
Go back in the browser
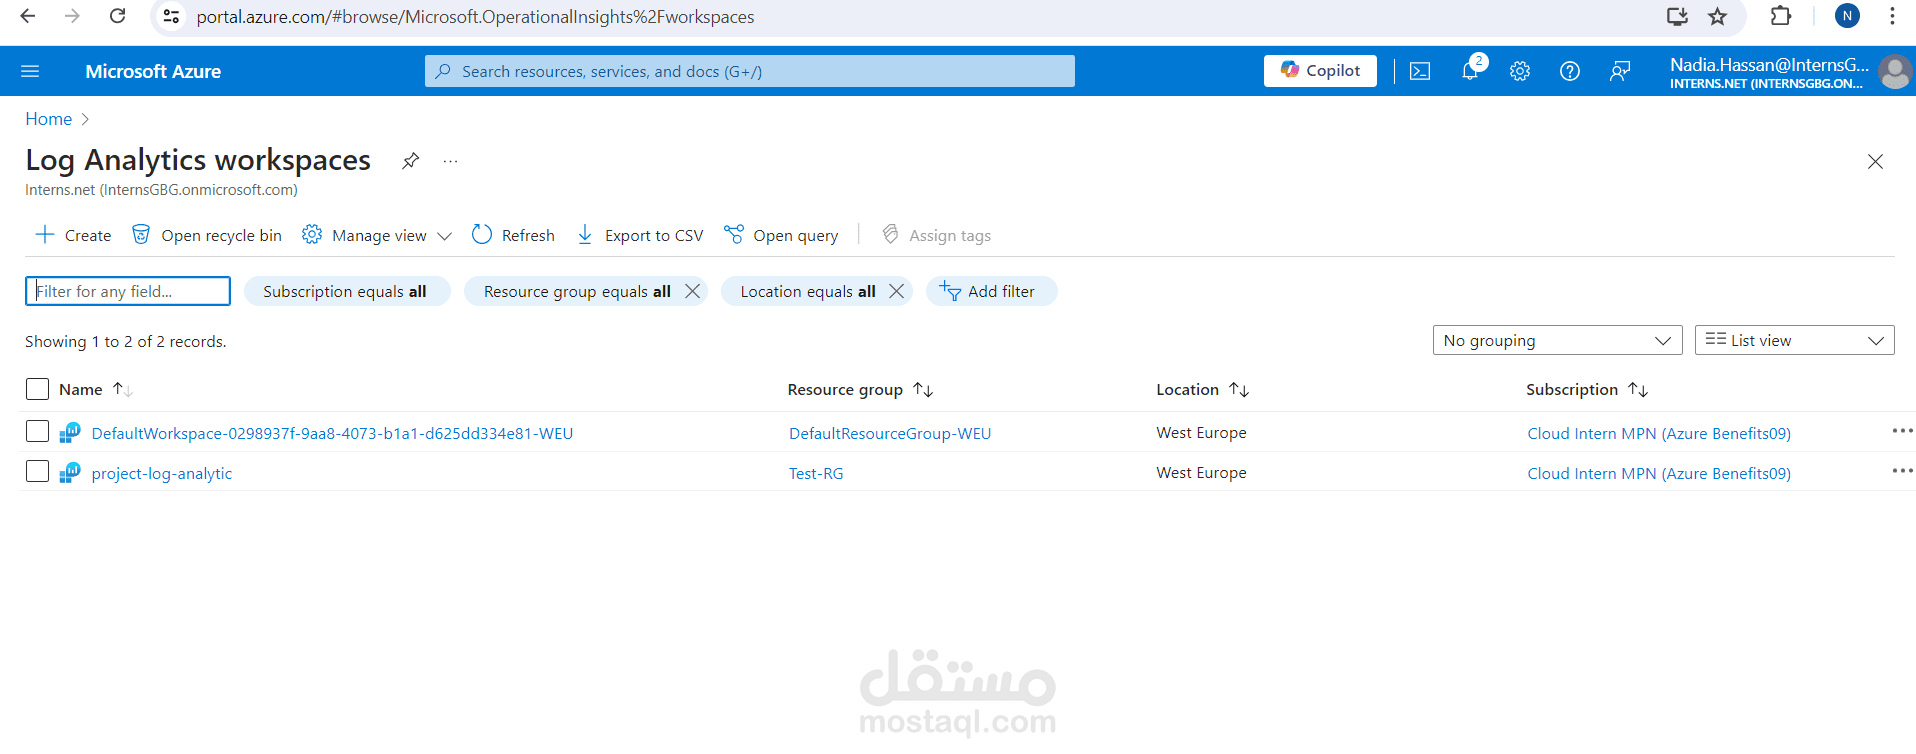[28, 16]
